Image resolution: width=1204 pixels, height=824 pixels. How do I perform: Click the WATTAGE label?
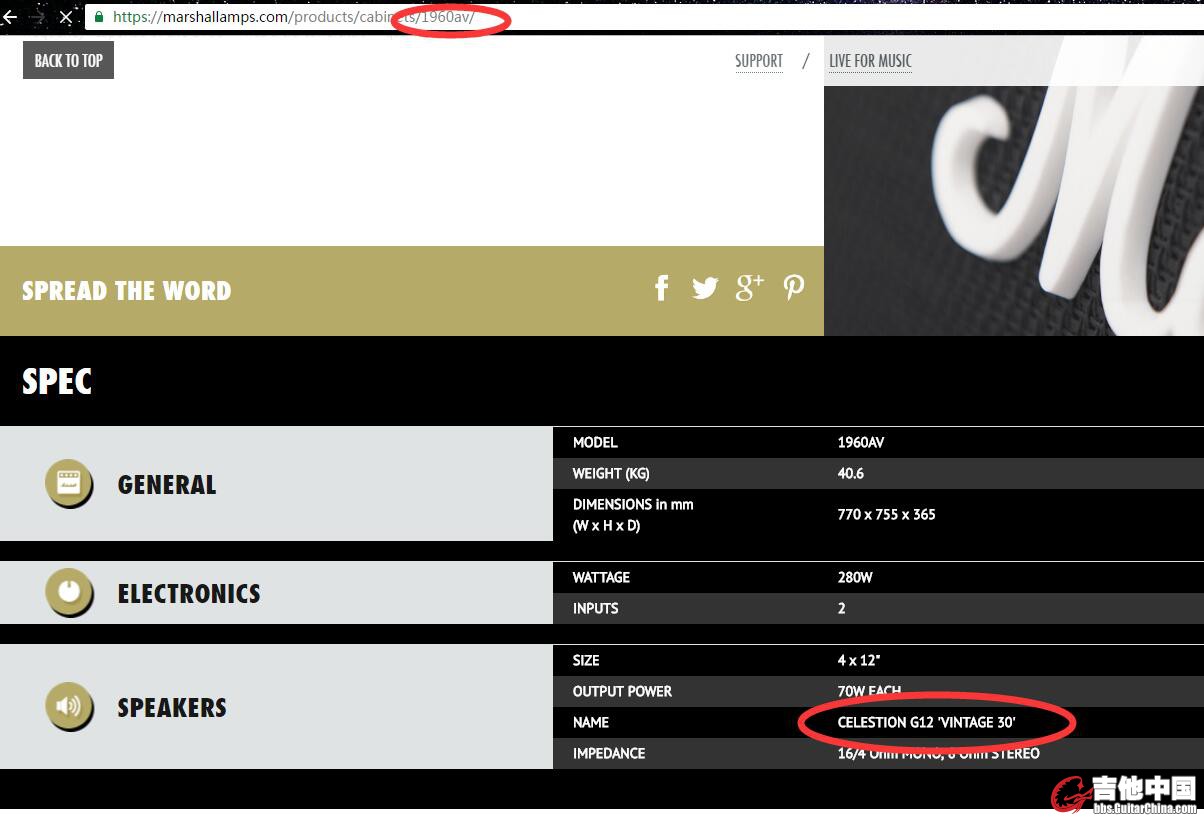(x=601, y=577)
